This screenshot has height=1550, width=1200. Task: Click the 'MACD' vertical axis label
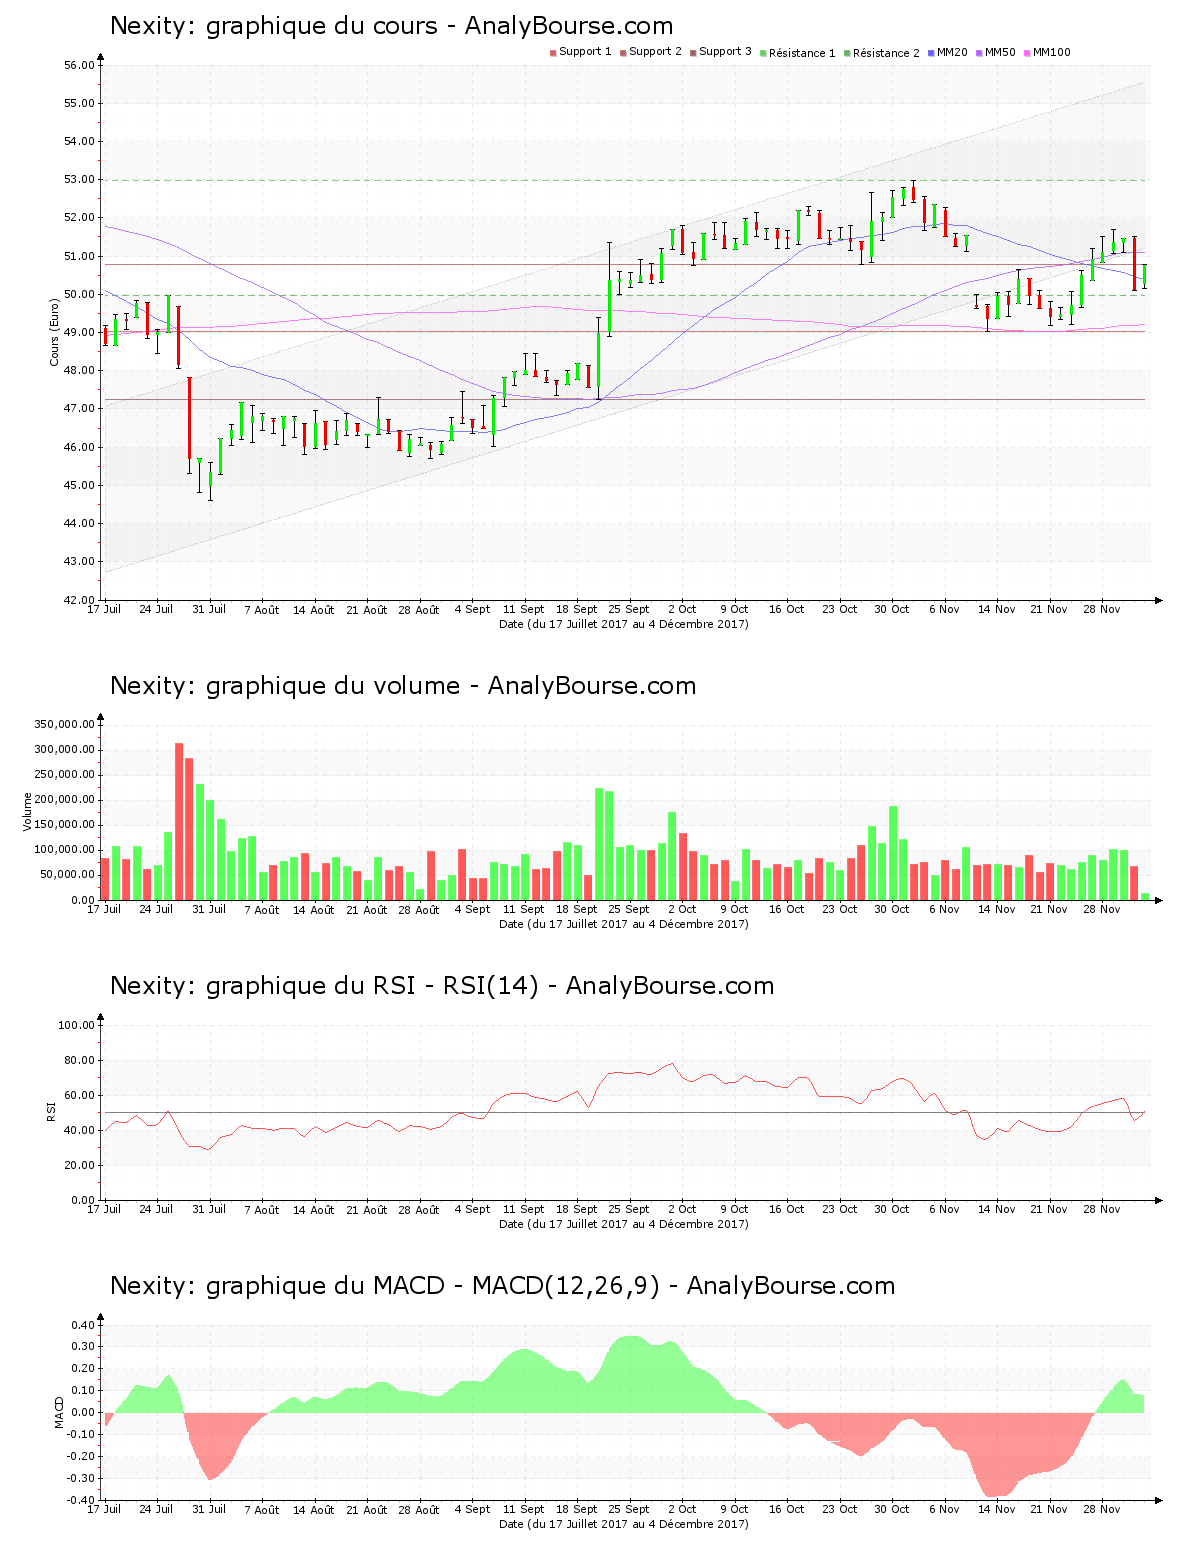(59, 1412)
